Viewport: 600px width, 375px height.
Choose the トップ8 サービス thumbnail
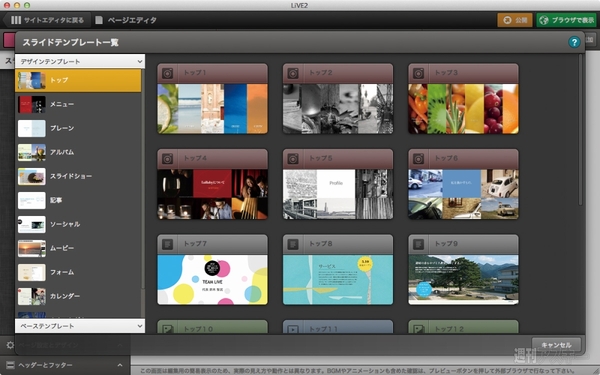[x=338, y=280]
